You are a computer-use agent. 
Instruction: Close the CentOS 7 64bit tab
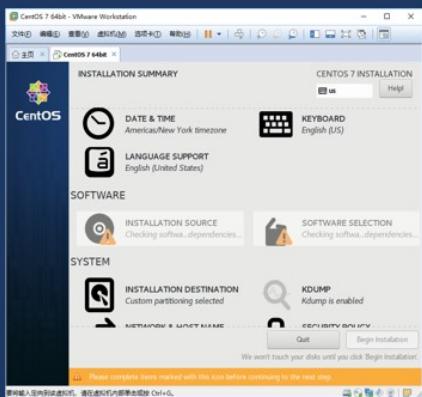pos(114,54)
